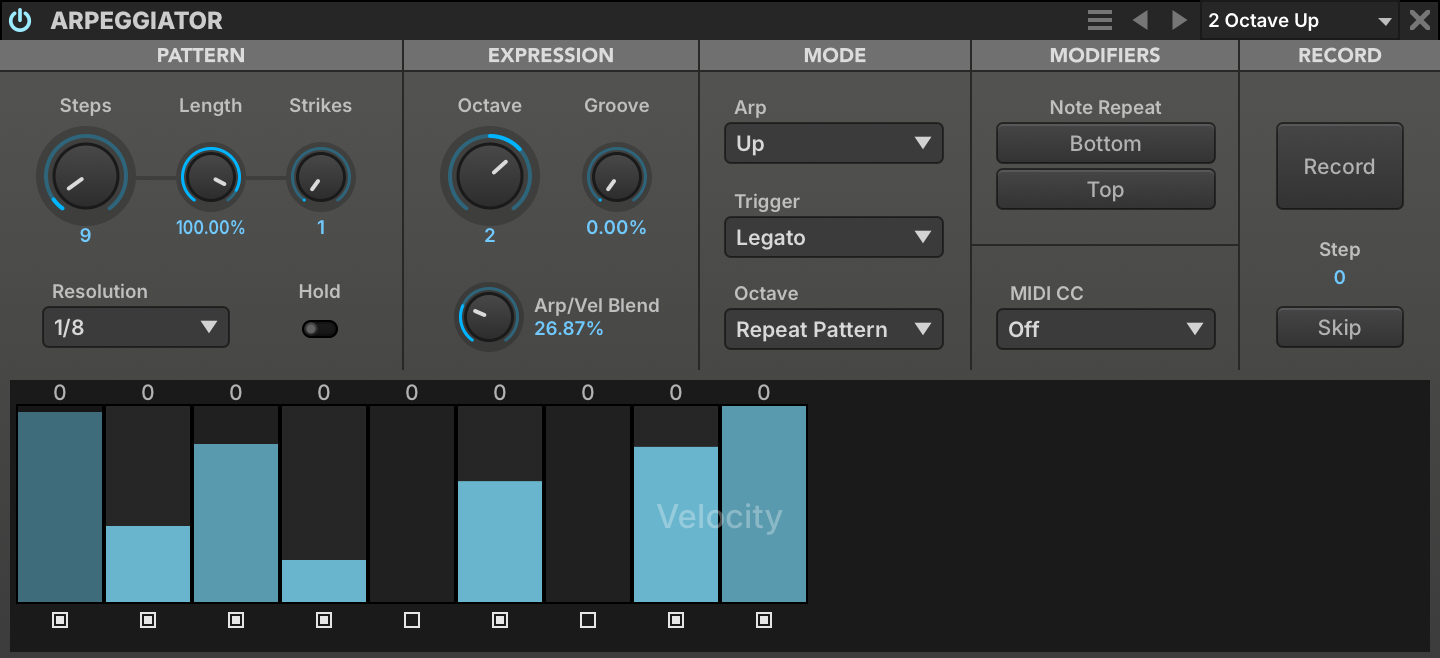The height and width of the screenshot is (658, 1440).
Task: Click the empty step 5 velocity column
Action: click(412, 504)
